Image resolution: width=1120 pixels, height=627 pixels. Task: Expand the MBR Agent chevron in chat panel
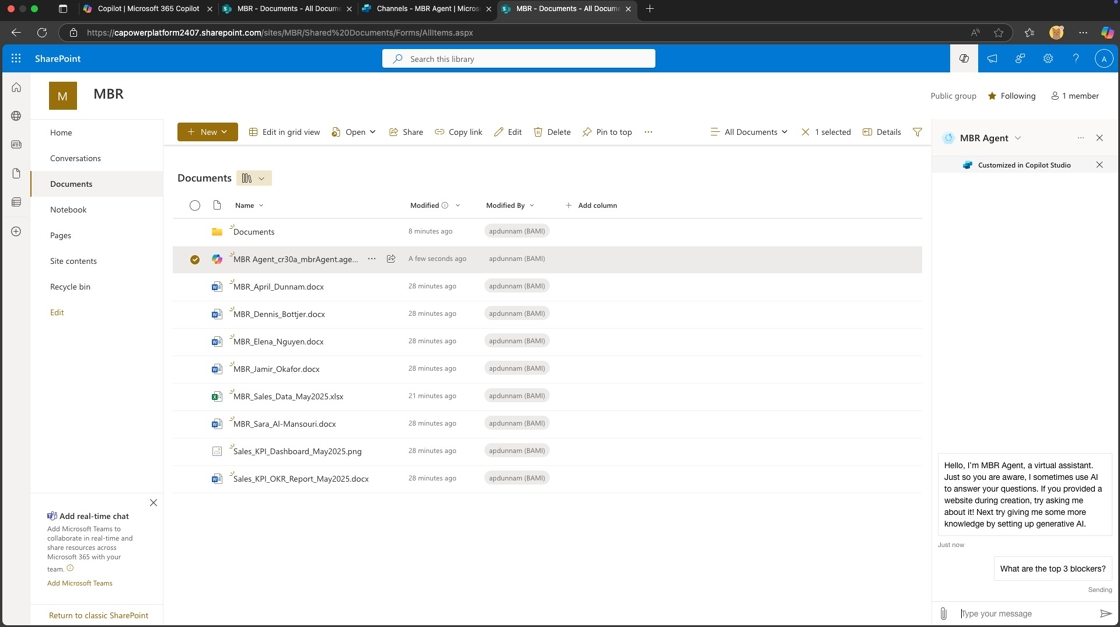tap(1018, 138)
